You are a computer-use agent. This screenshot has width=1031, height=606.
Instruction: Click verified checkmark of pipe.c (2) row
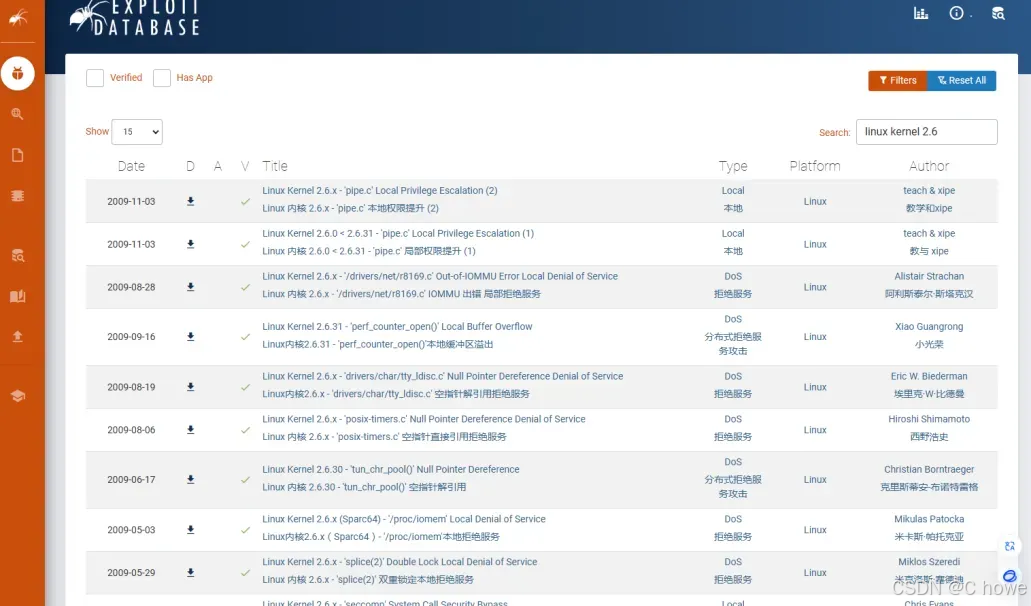tap(245, 201)
